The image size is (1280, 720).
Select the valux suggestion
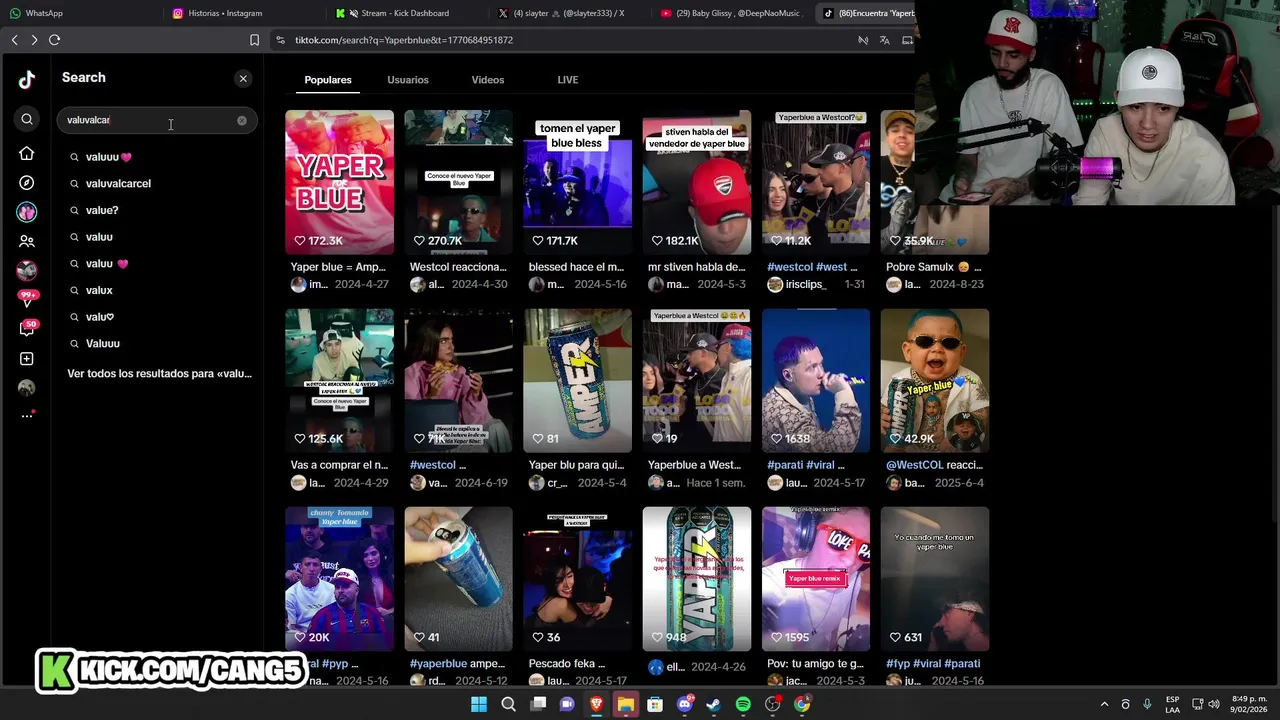point(99,290)
